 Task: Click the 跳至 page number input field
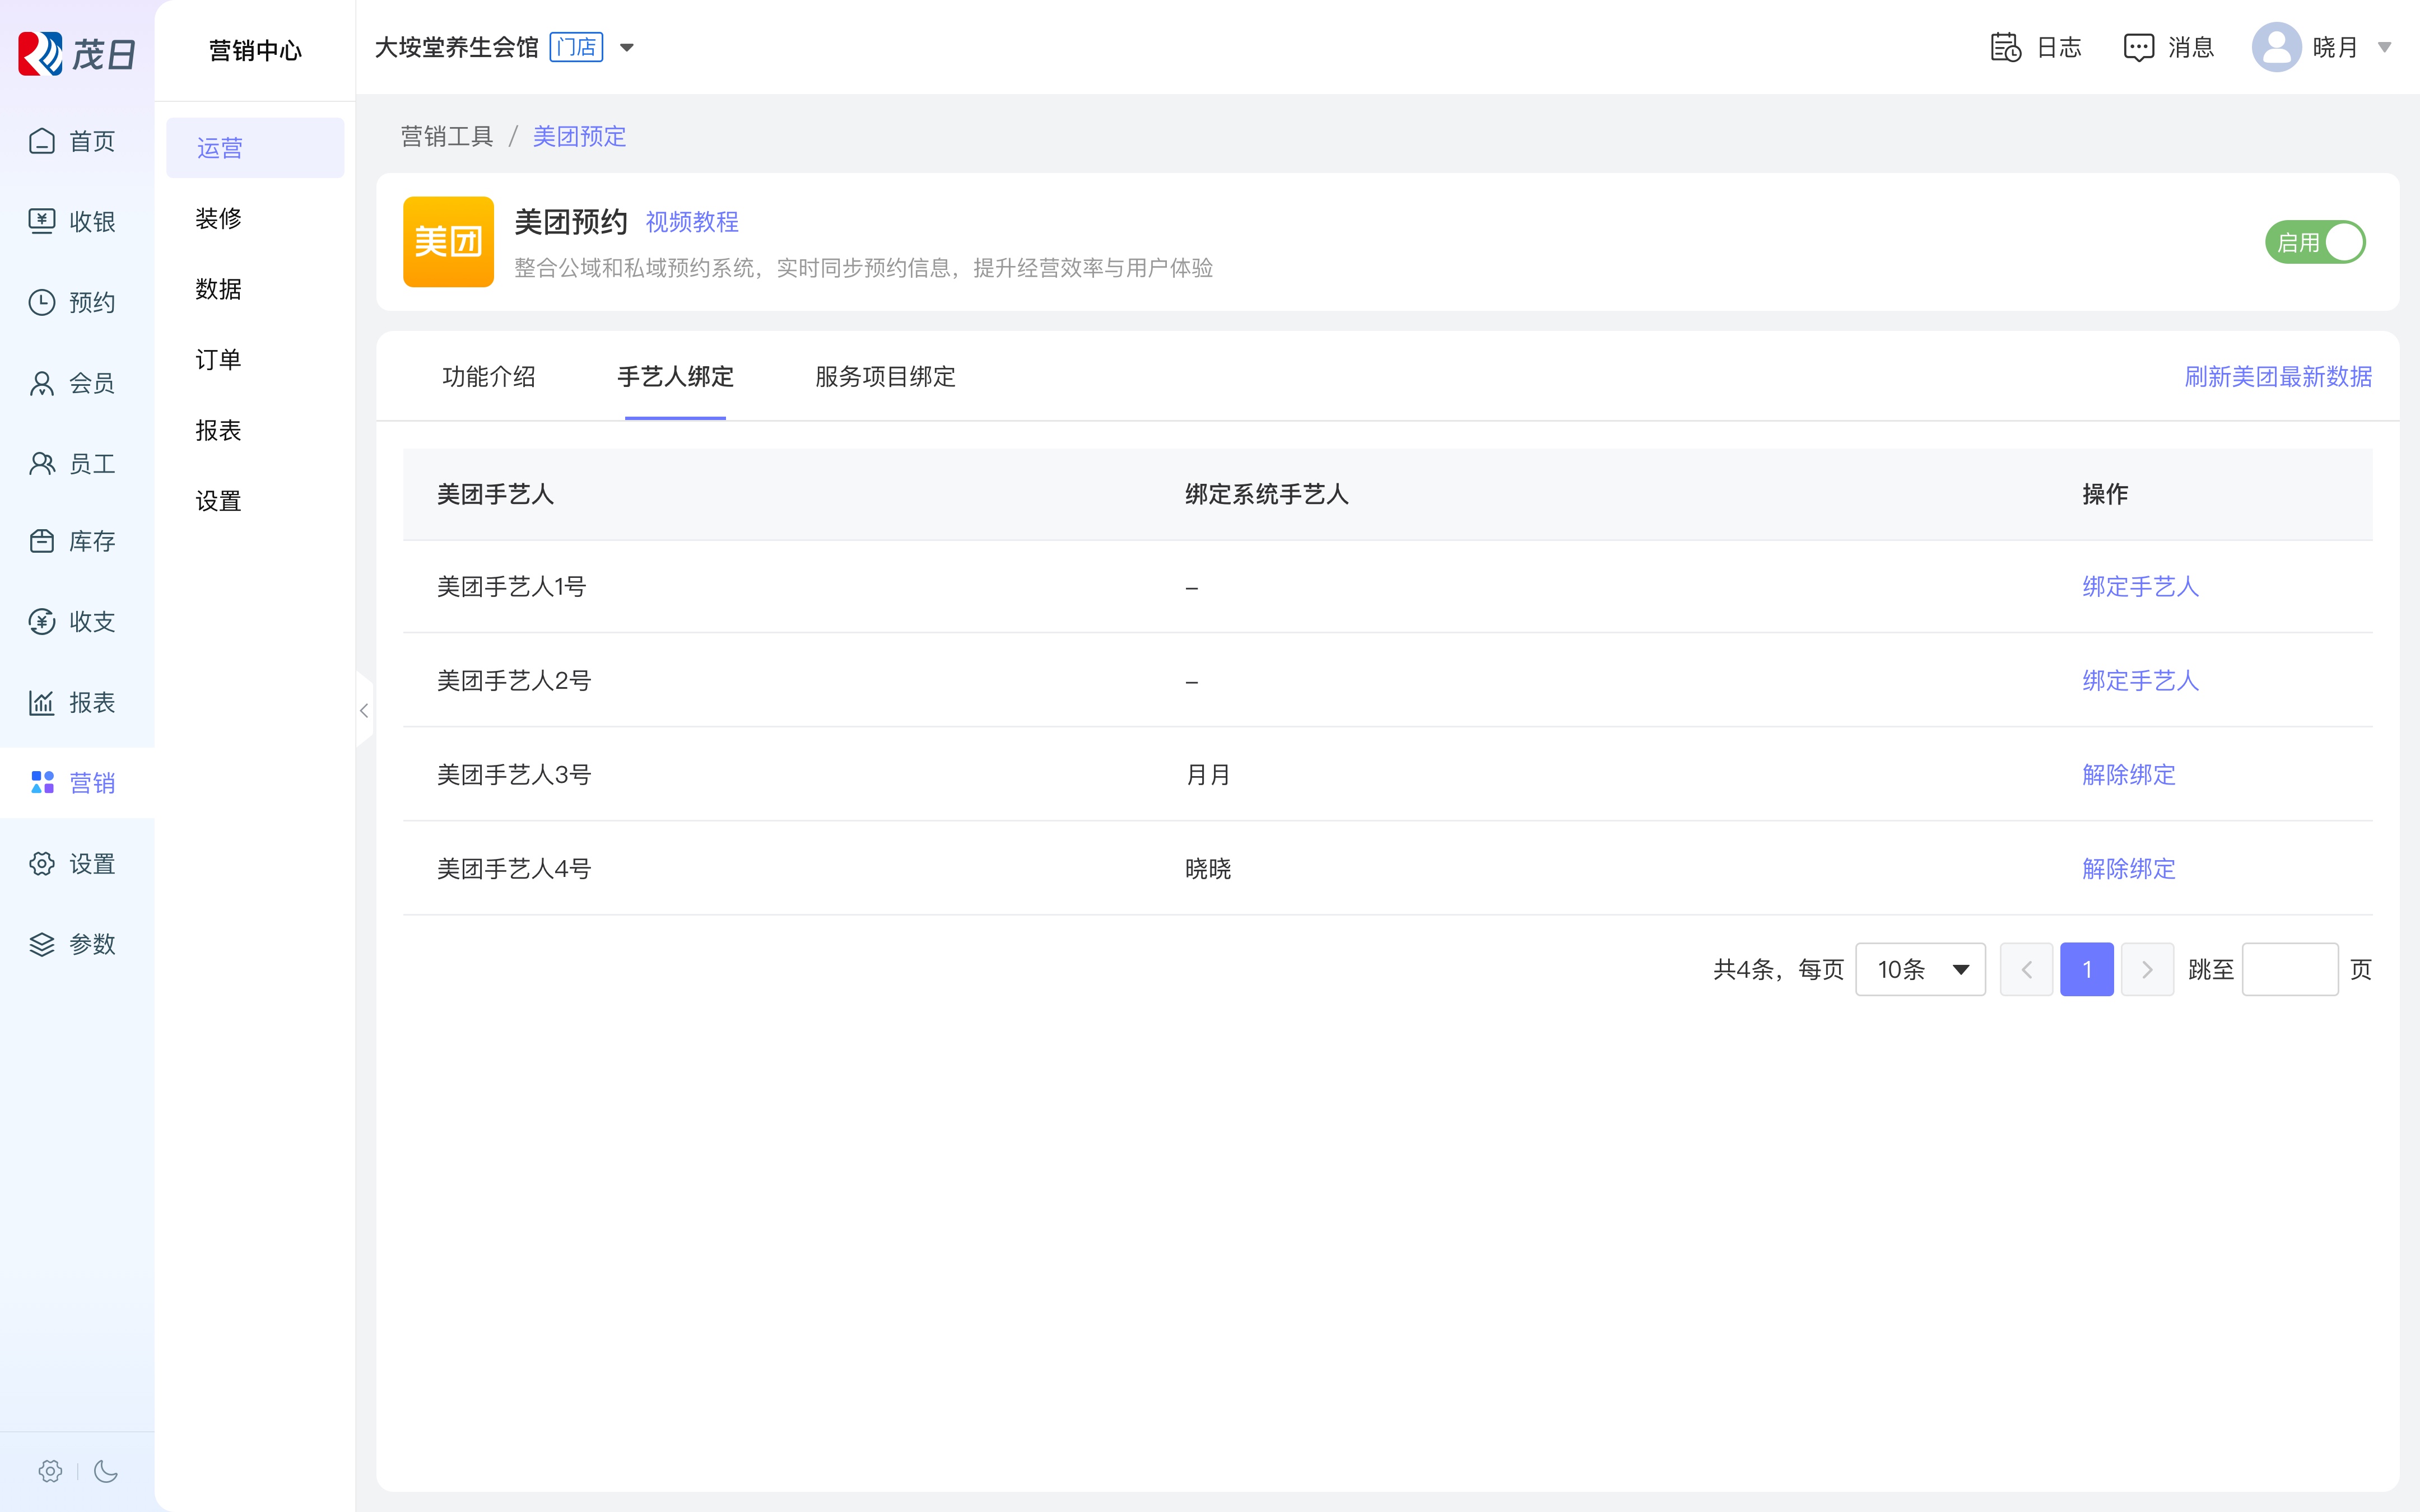[2289, 969]
